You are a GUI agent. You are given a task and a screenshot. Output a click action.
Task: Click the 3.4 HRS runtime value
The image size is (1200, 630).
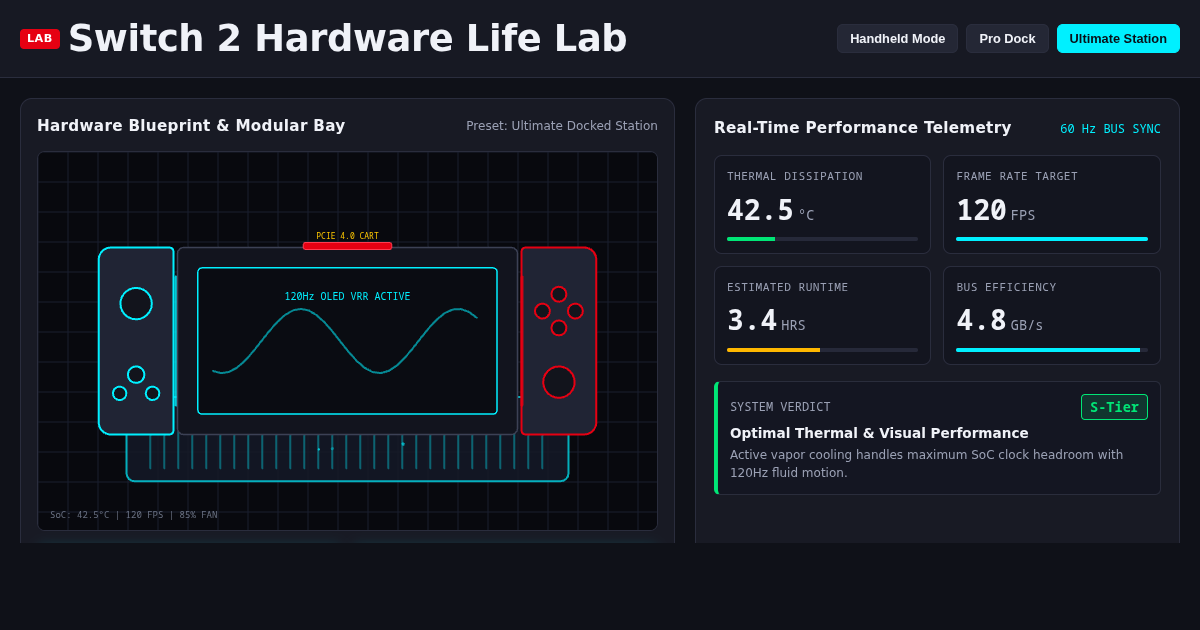pos(766,322)
